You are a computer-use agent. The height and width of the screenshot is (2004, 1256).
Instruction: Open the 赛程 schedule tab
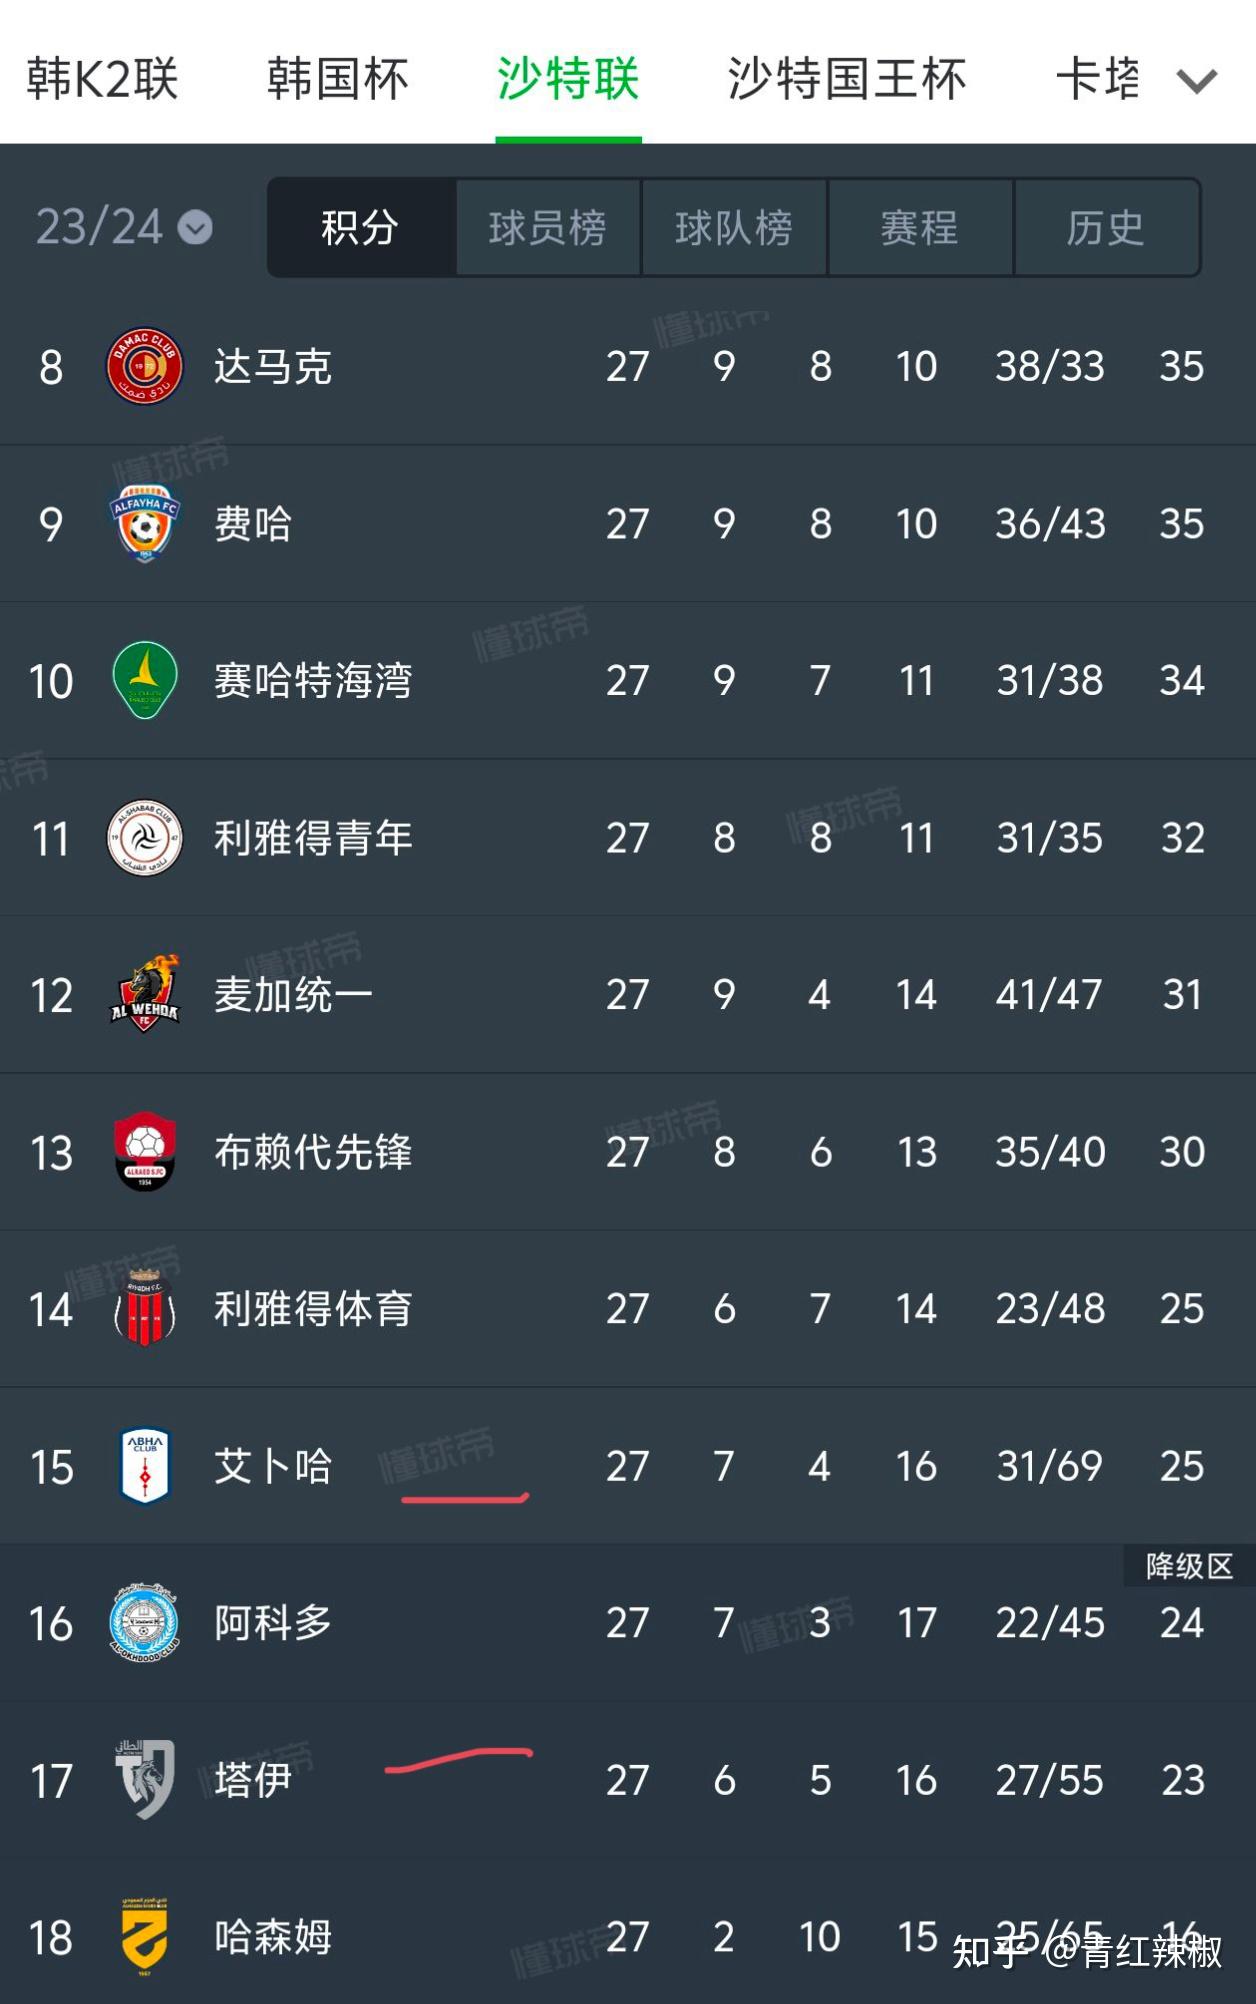pyautogui.click(x=918, y=227)
